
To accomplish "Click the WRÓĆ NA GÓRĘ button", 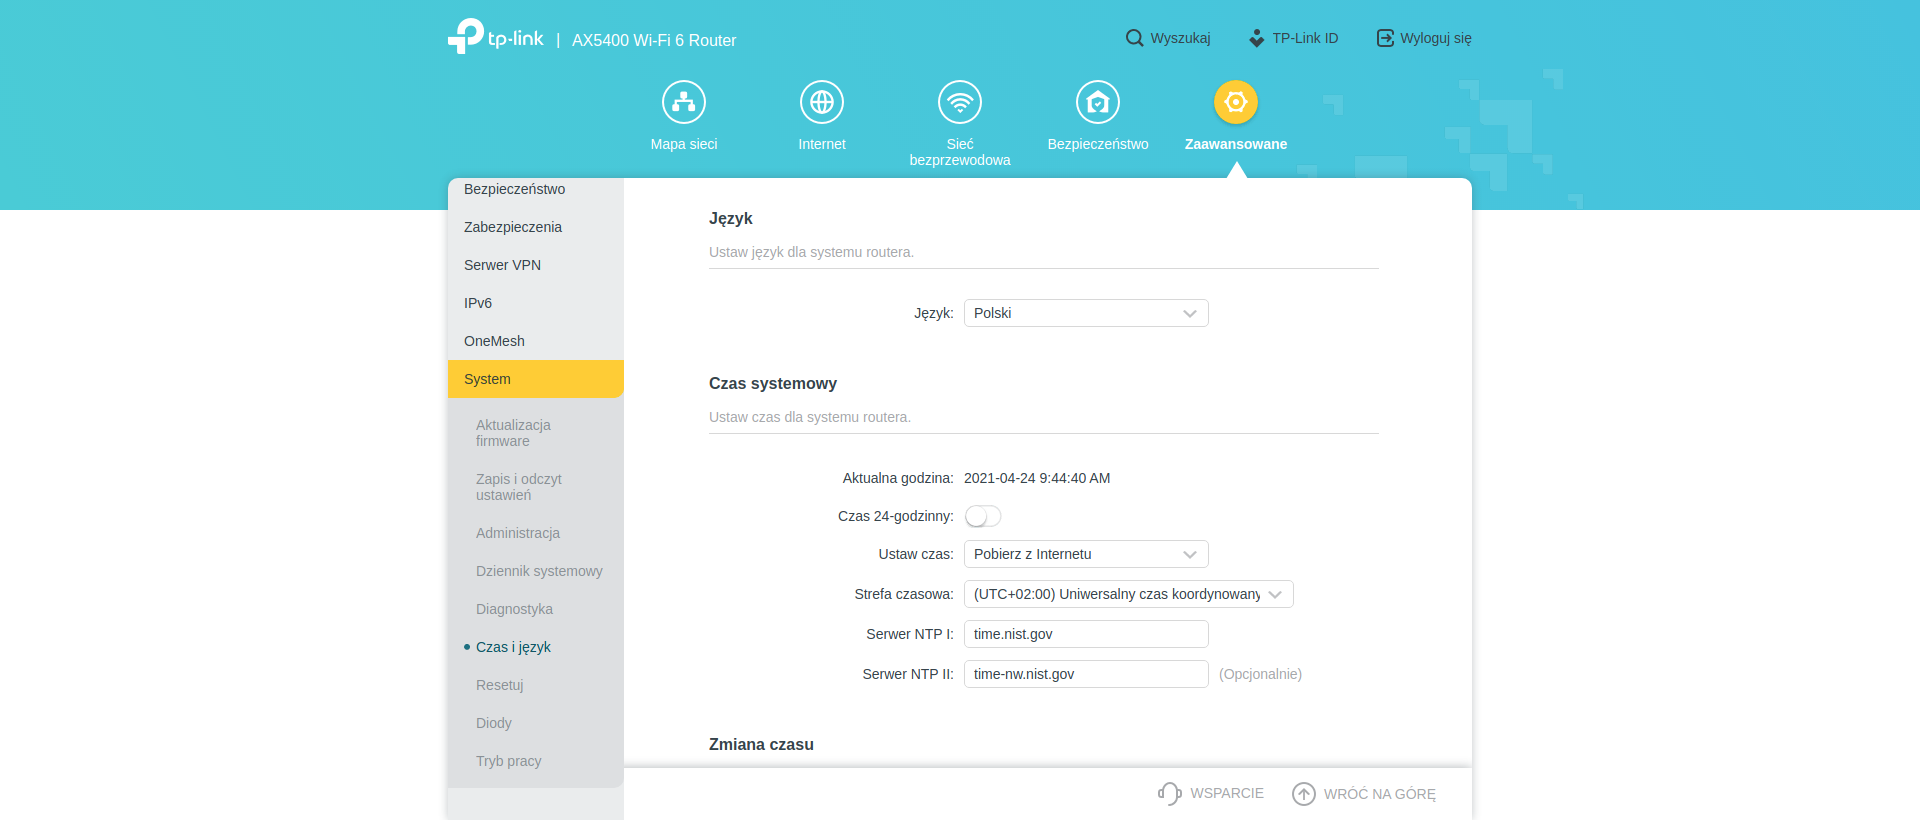I will [x=1364, y=793].
